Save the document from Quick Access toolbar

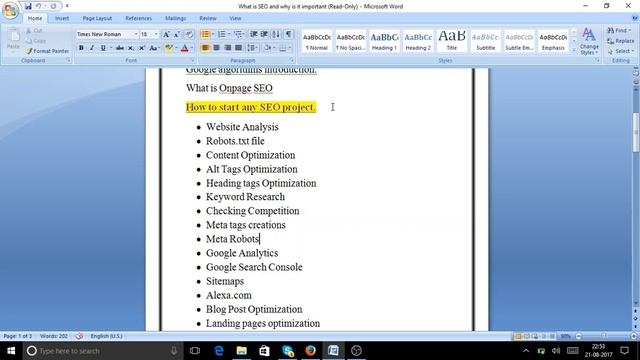tap(28, 6)
